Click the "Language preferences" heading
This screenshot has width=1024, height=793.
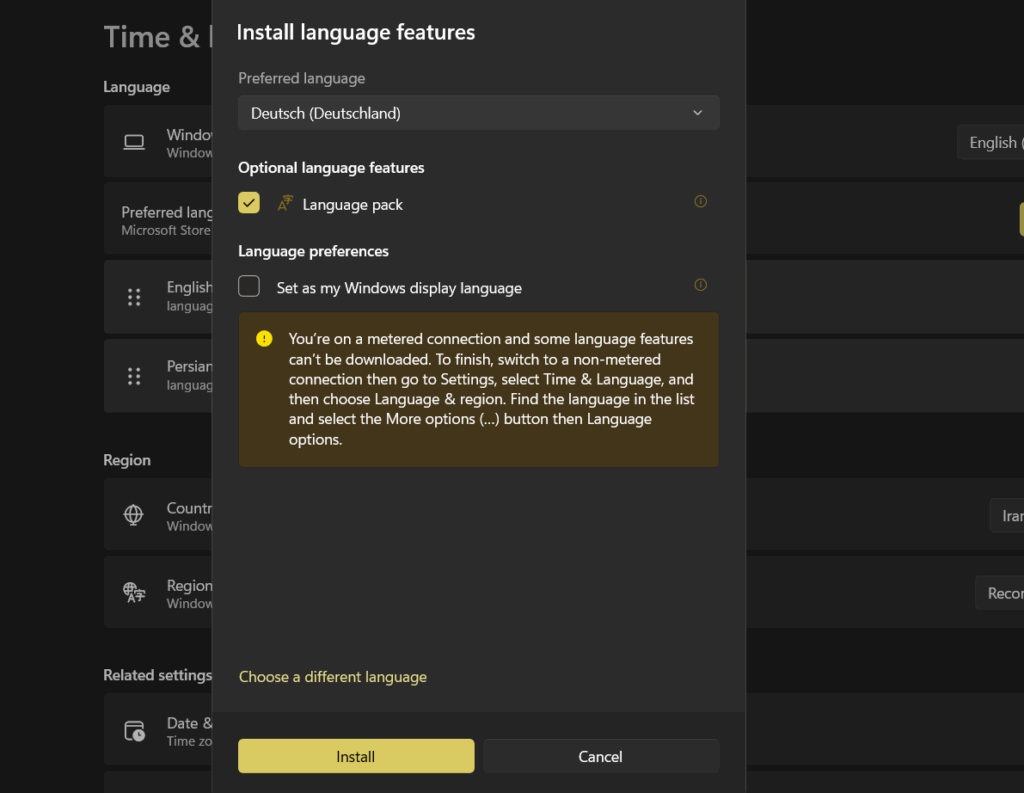click(313, 251)
